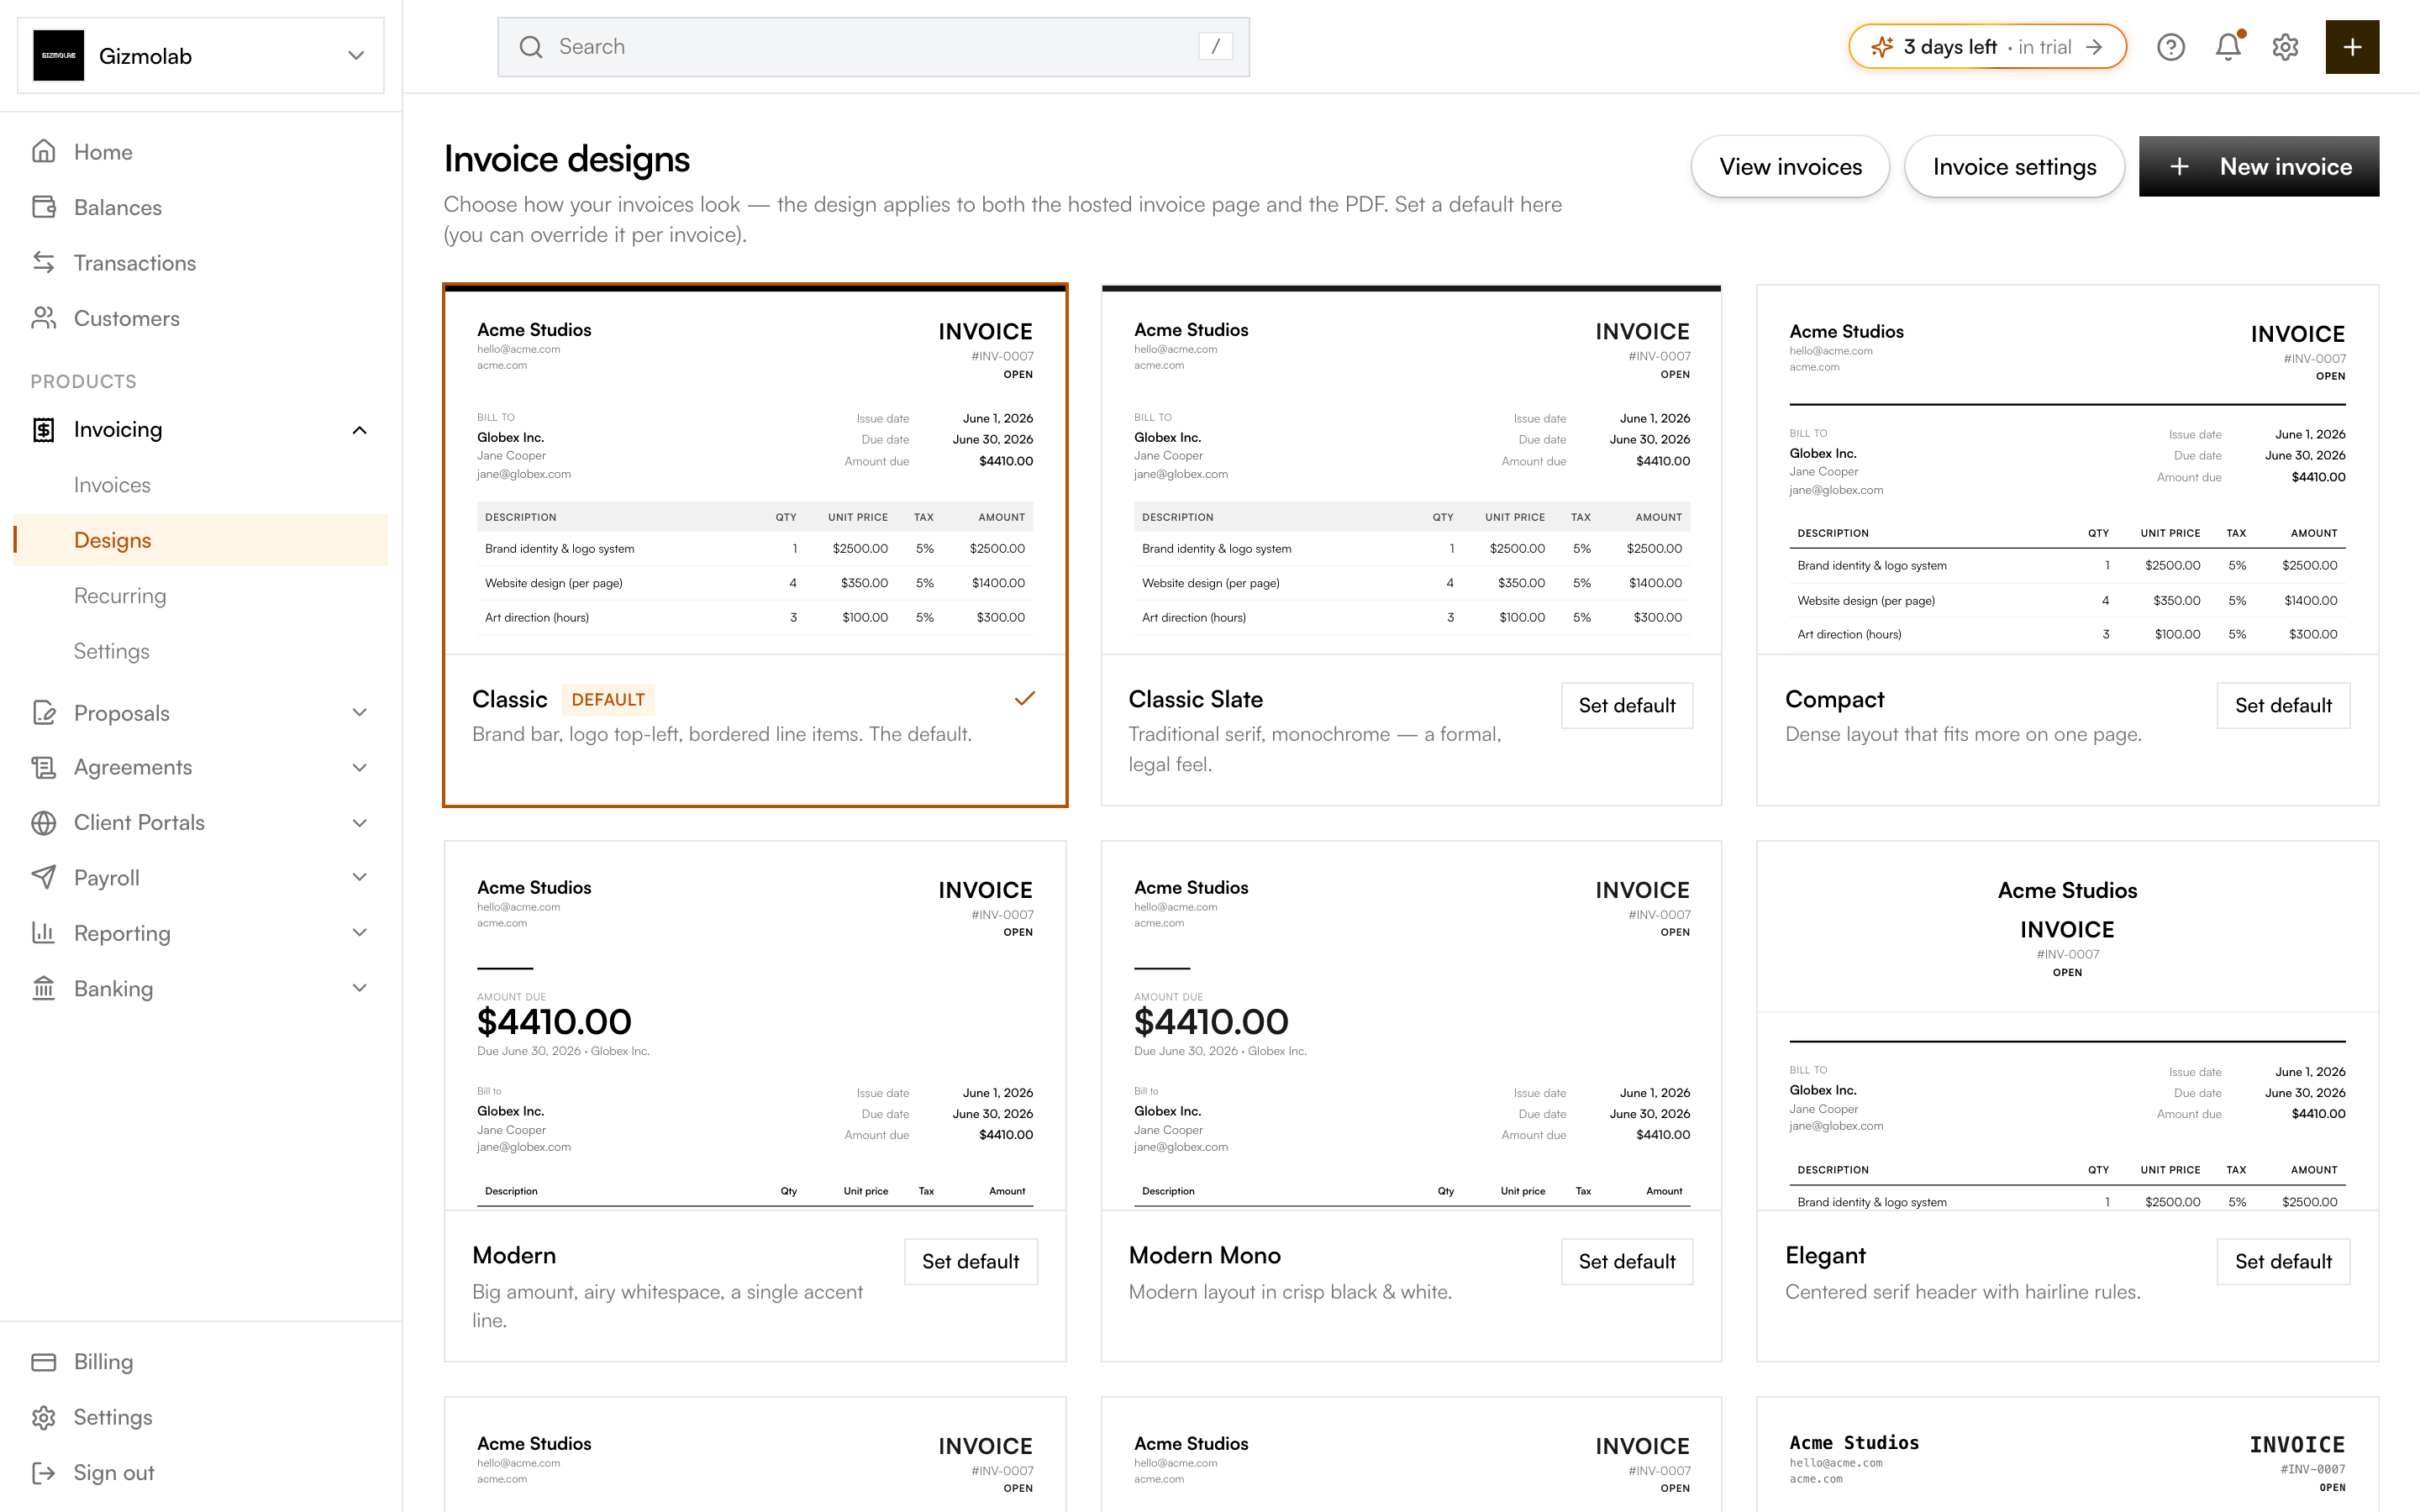Click the Customers people icon
2420x1512 pixels.
(43, 318)
